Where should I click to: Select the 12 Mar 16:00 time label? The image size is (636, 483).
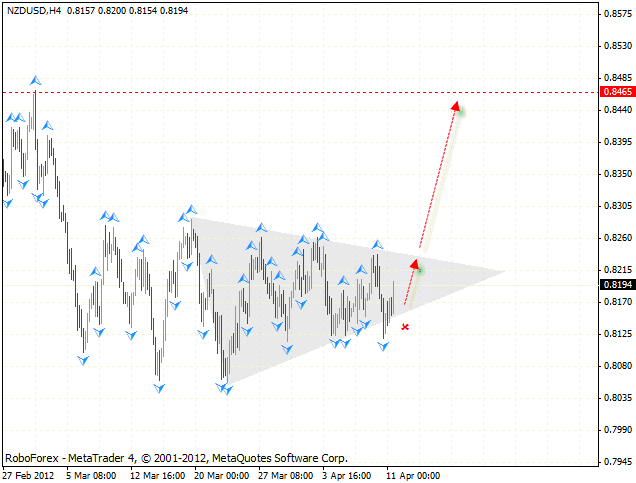pos(155,475)
